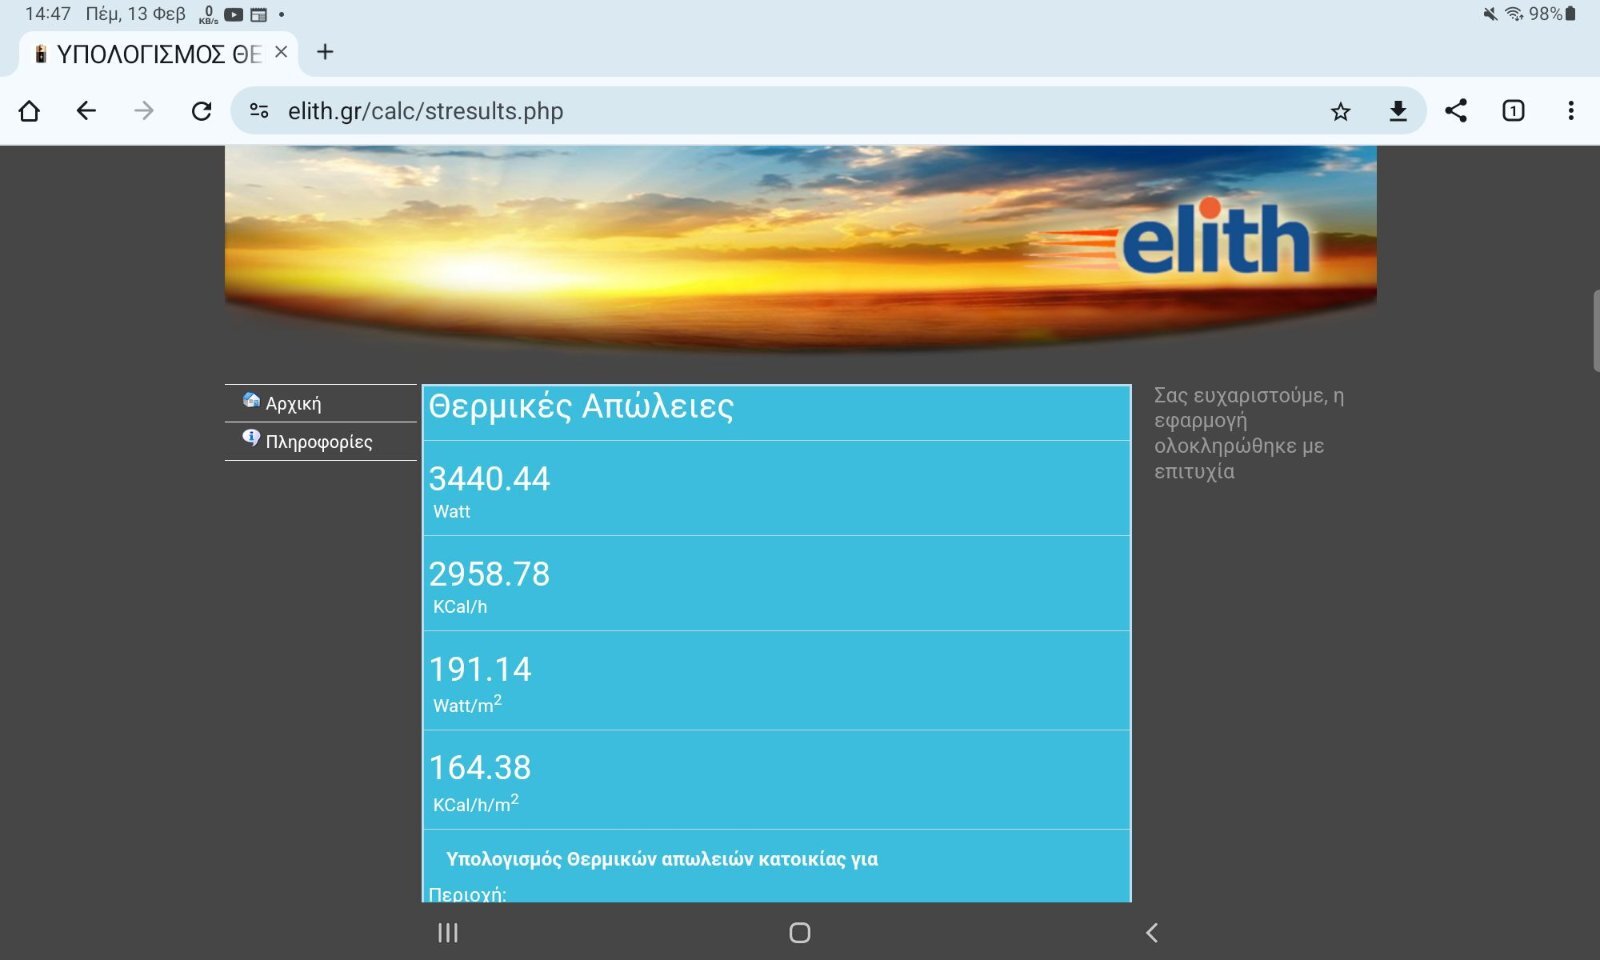Screen dimensions: 1600x960
Task: Click the info icon beside Πληροφορίες
Action: pyautogui.click(x=251, y=438)
